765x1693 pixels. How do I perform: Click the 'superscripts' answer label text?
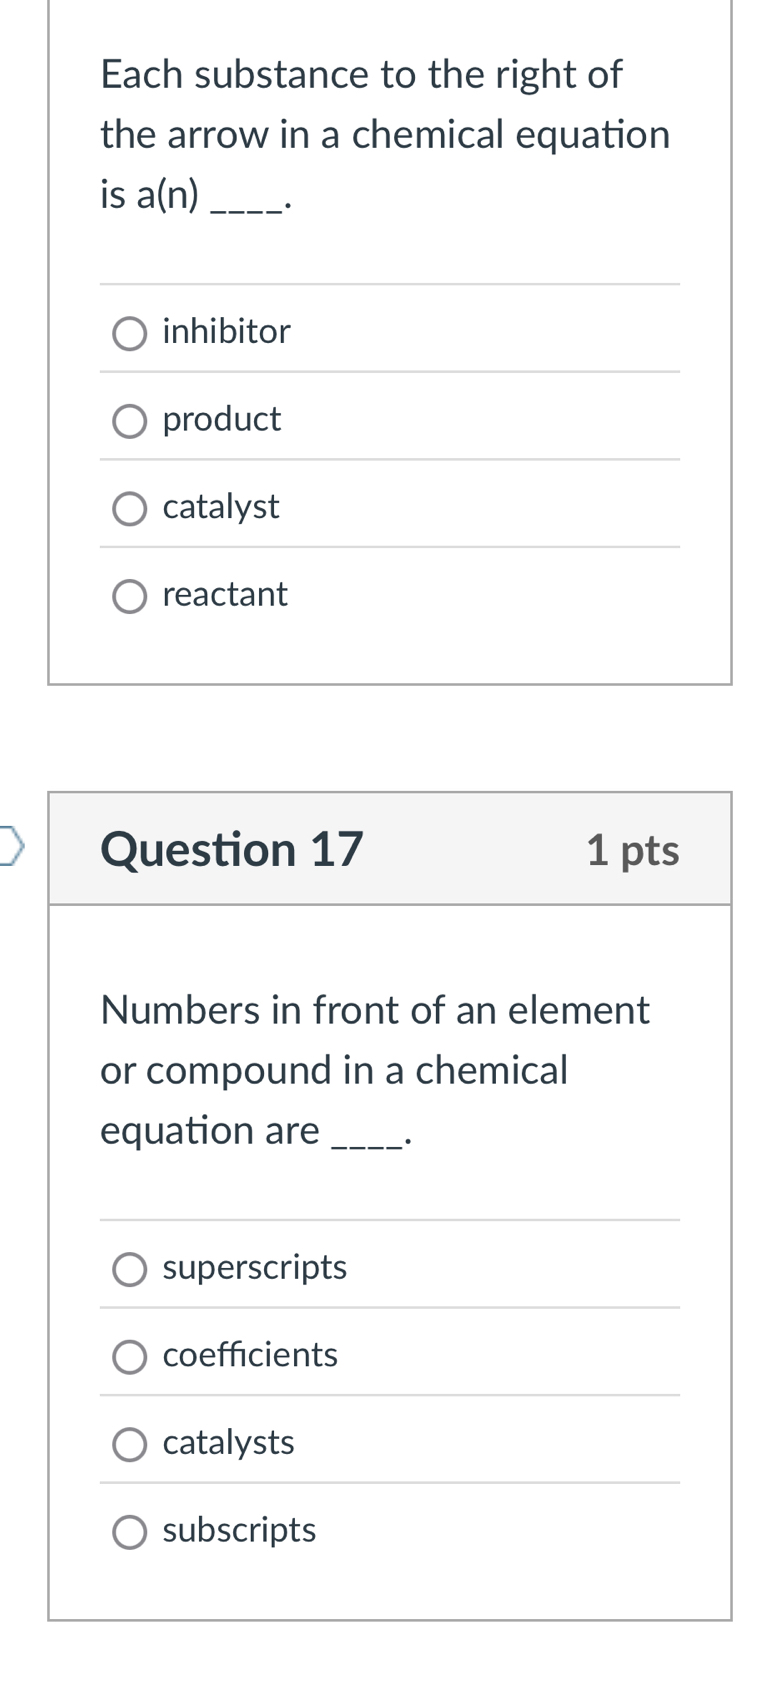(254, 1267)
